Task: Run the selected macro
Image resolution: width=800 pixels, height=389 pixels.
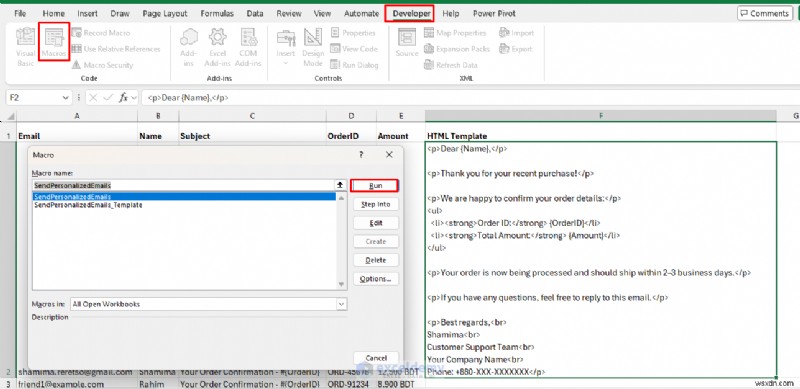Action: coord(375,185)
